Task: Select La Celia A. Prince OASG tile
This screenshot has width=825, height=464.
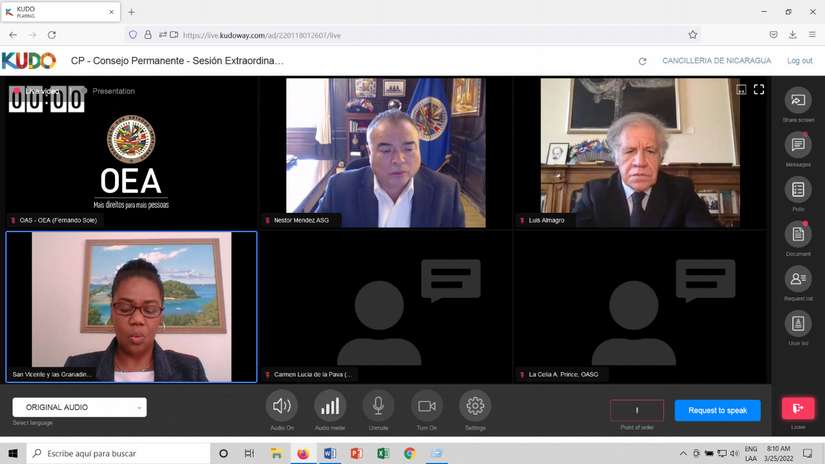Action: [x=640, y=307]
